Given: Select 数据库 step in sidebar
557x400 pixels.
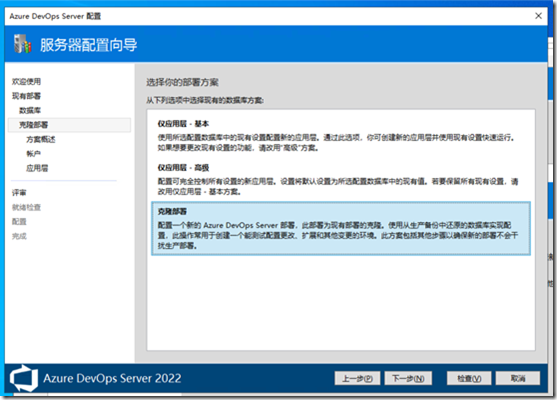Looking at the screenshot, I should [30, 110].
